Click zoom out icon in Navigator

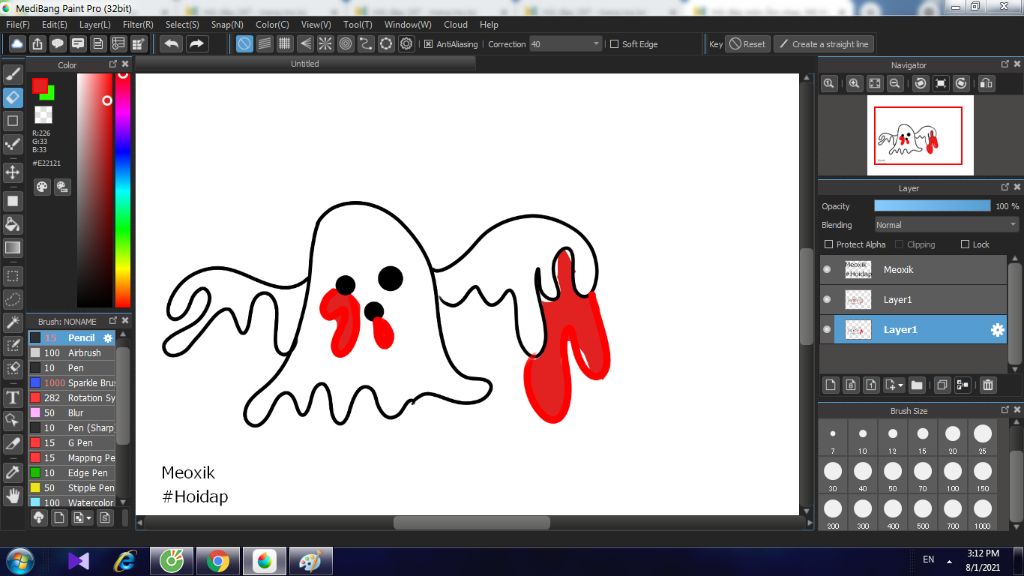(895, 84)
